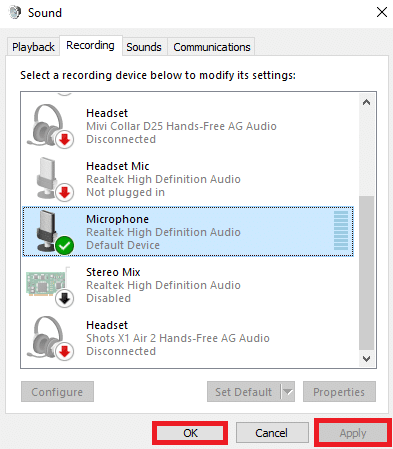Switch to the Playback tab
The width and height of the screenshot is (393, 449).
coord(33,47)
